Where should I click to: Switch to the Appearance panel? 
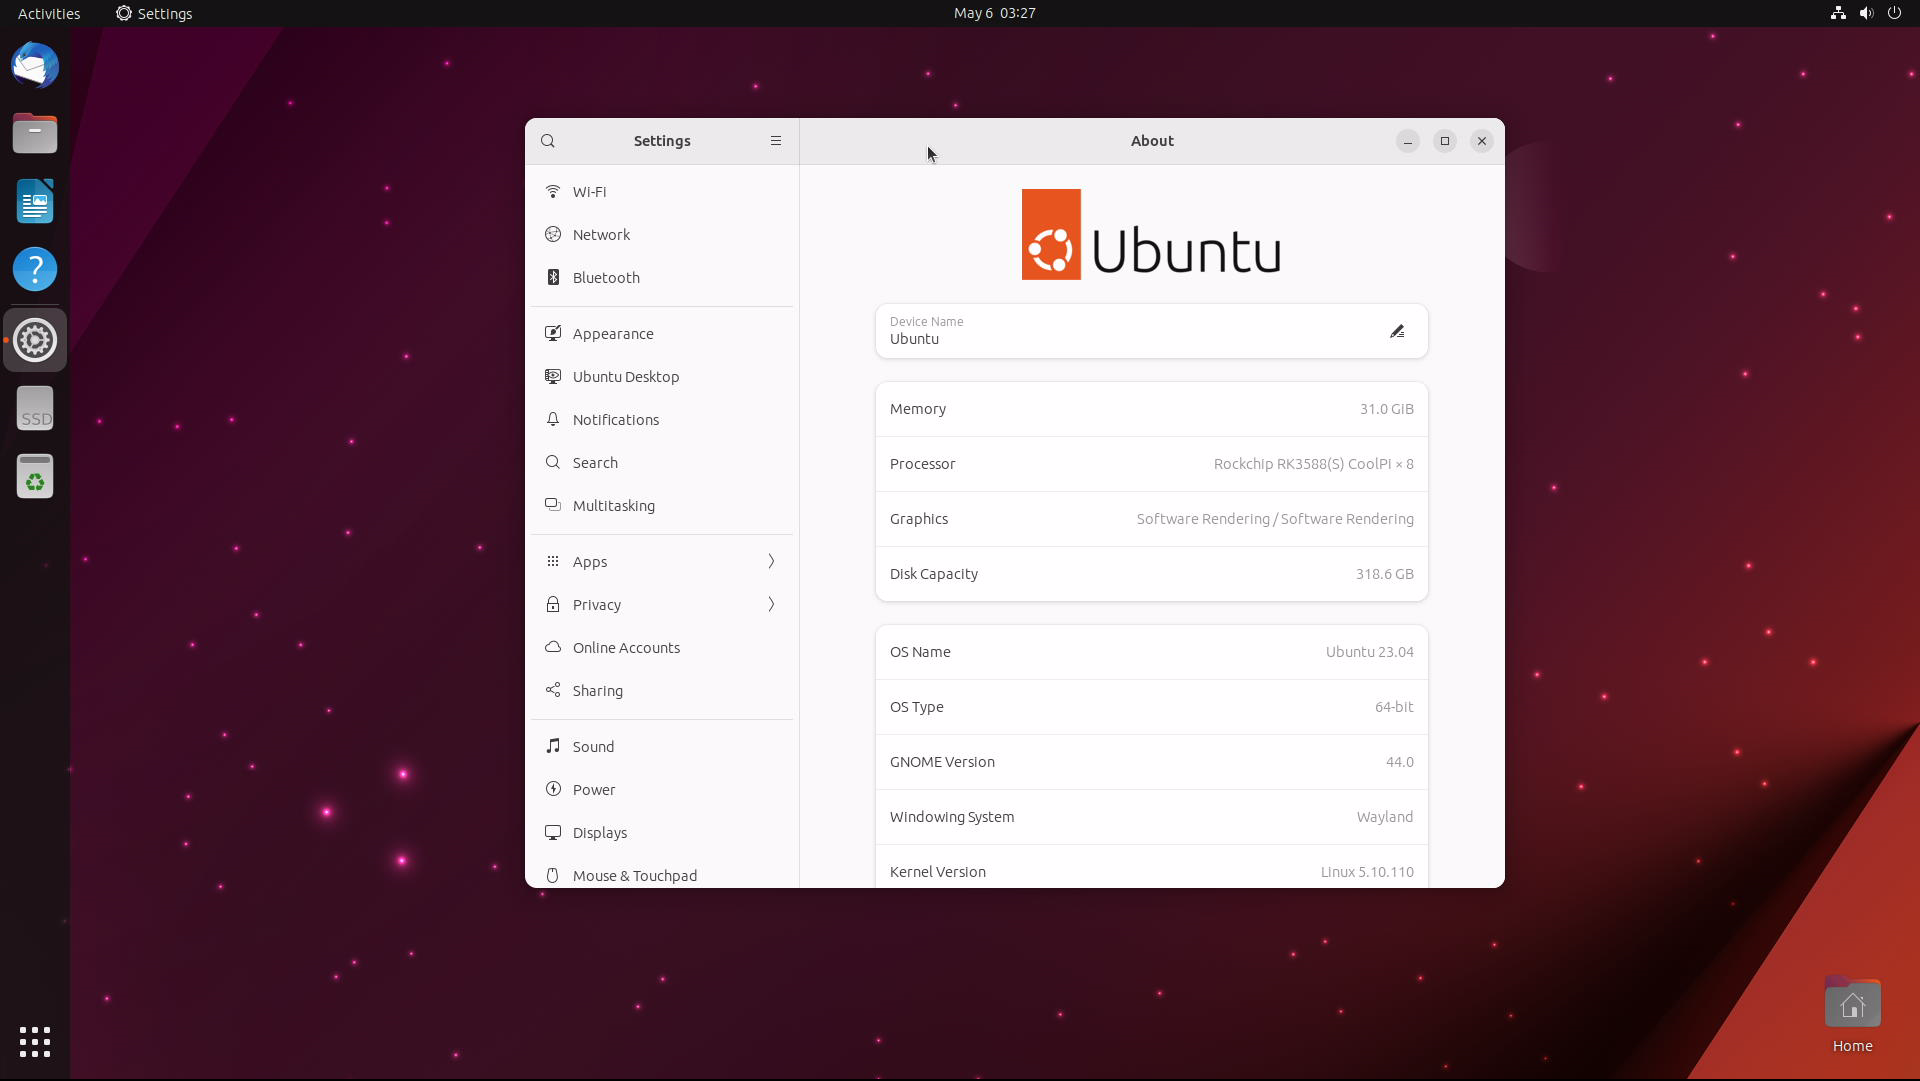[x=662, y=333]
